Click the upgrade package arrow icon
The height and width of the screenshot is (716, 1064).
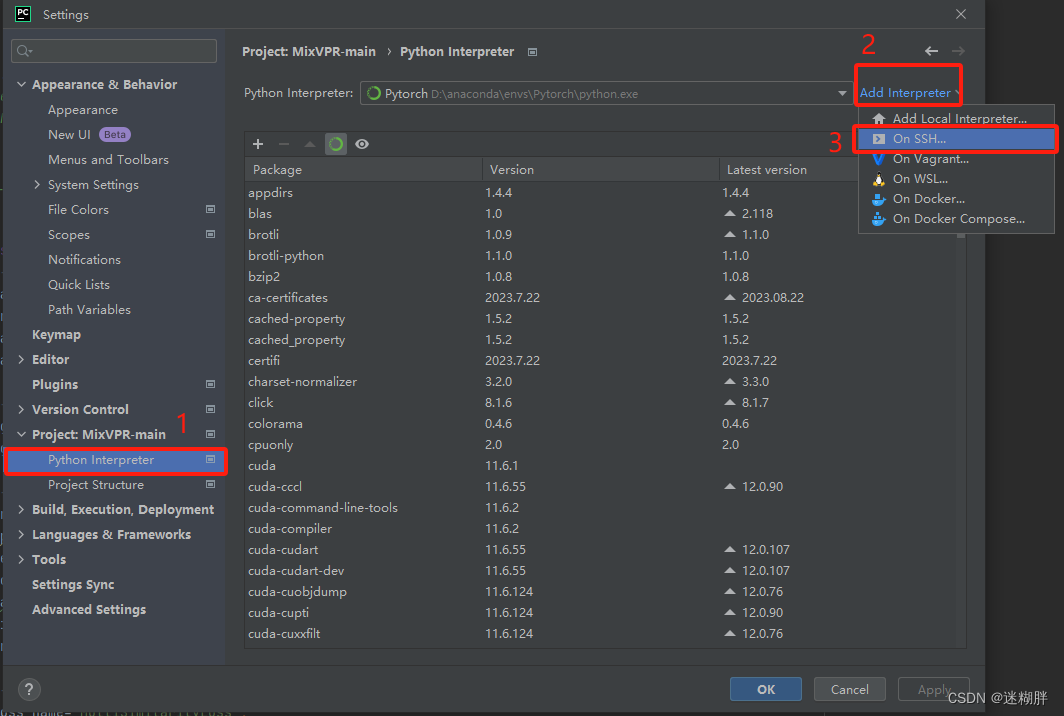click(309, 144)
